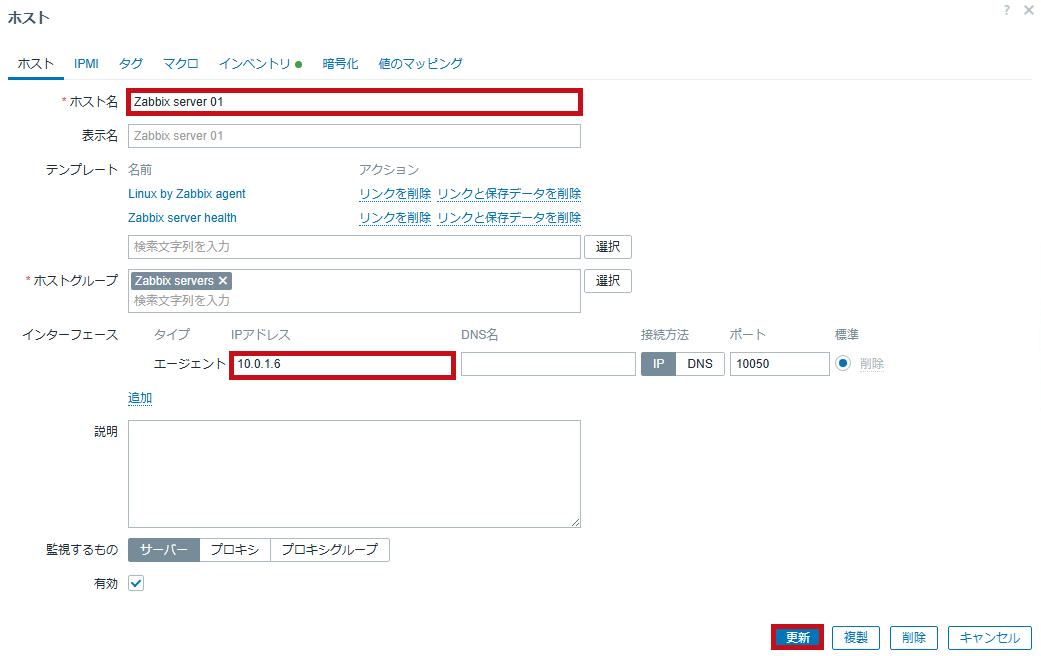This screenshot has height=656, width=1041.
Task: Select IP connection method
Action: click(x=658, y=364)
